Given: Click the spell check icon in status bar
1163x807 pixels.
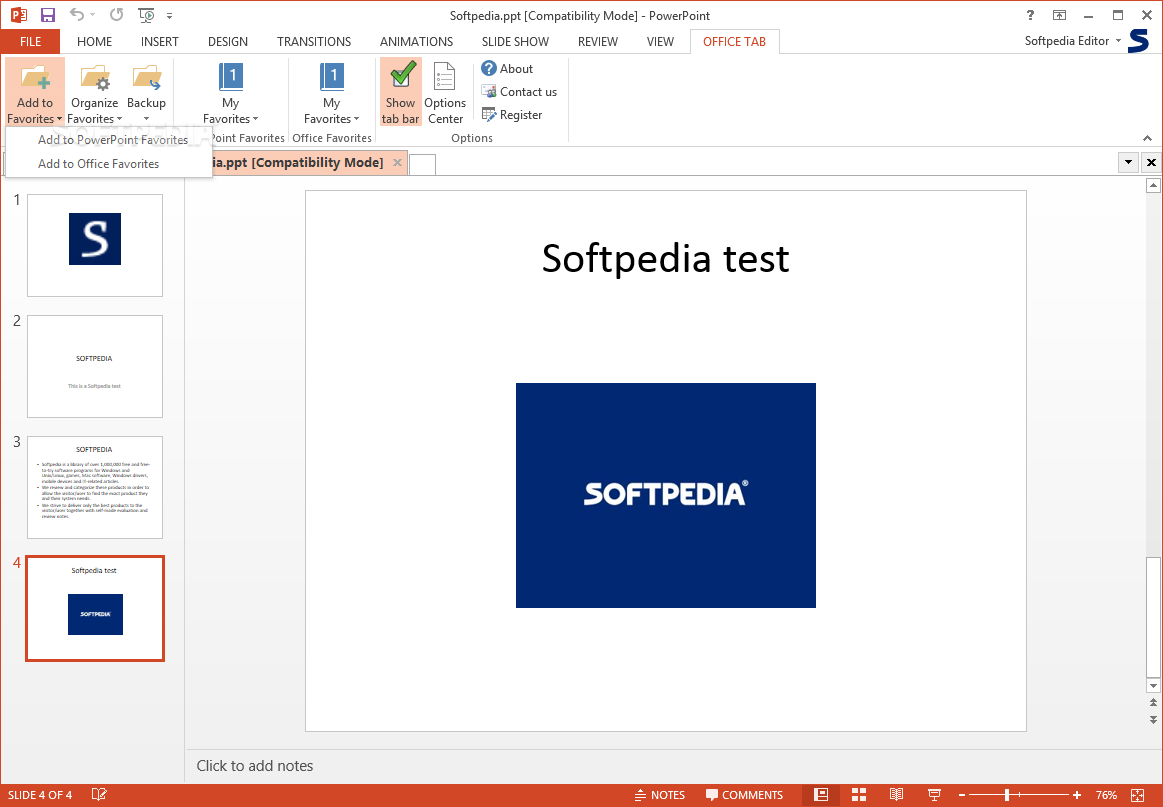Looking at the screenshot, I should pyautogui.click(x=99, y=794).
